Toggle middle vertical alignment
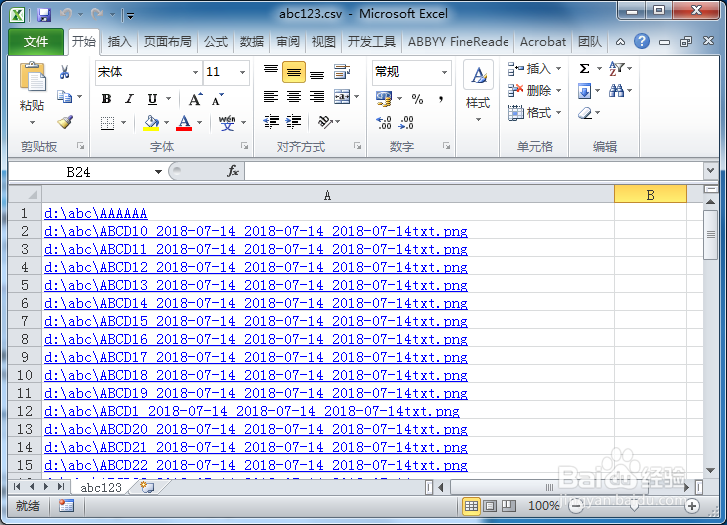 click(x=294, y=72)
